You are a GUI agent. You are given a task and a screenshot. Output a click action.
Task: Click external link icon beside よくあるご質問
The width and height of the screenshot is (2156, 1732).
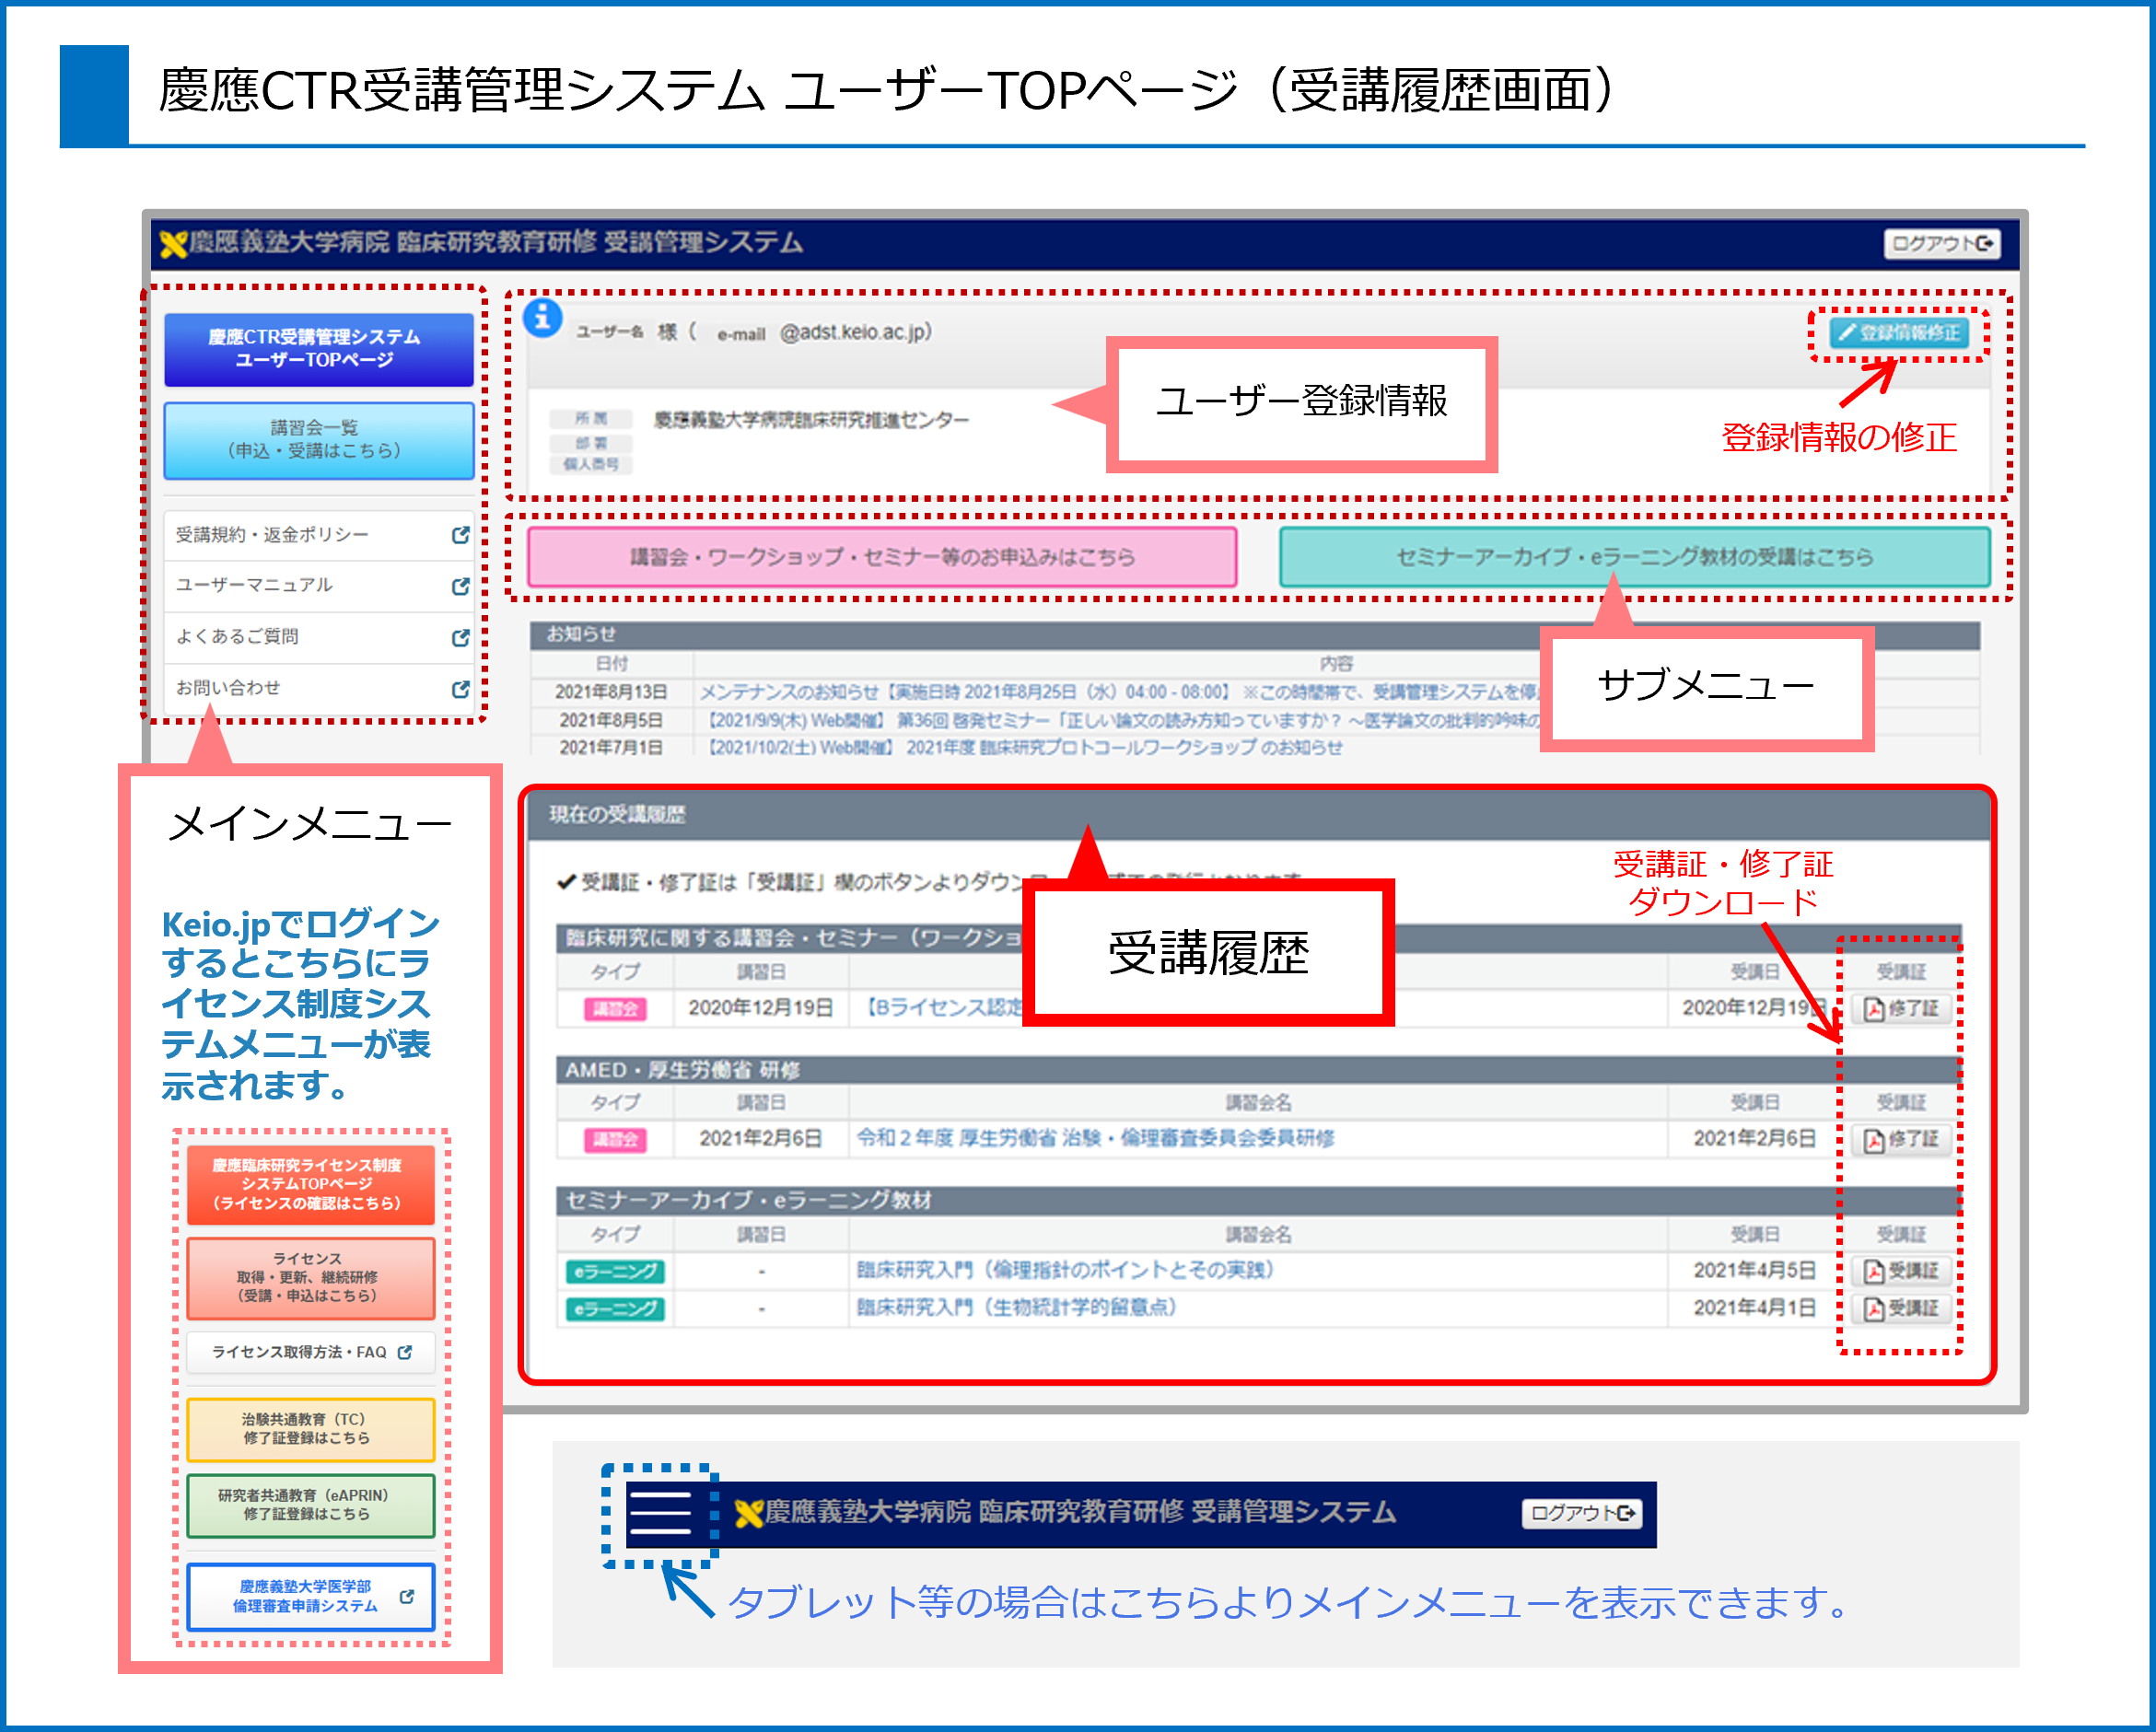click(460, 637)
